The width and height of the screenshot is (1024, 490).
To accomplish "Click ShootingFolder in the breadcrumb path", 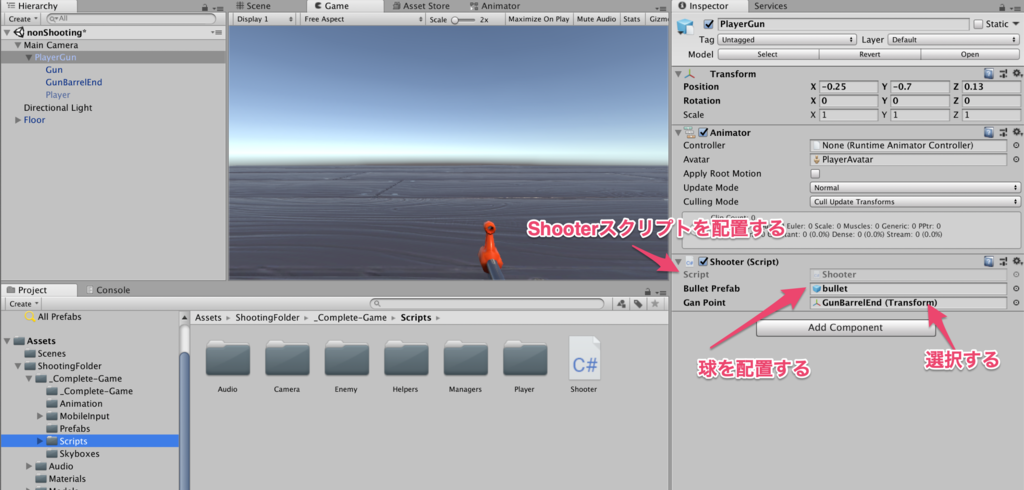I will point(267,318).
